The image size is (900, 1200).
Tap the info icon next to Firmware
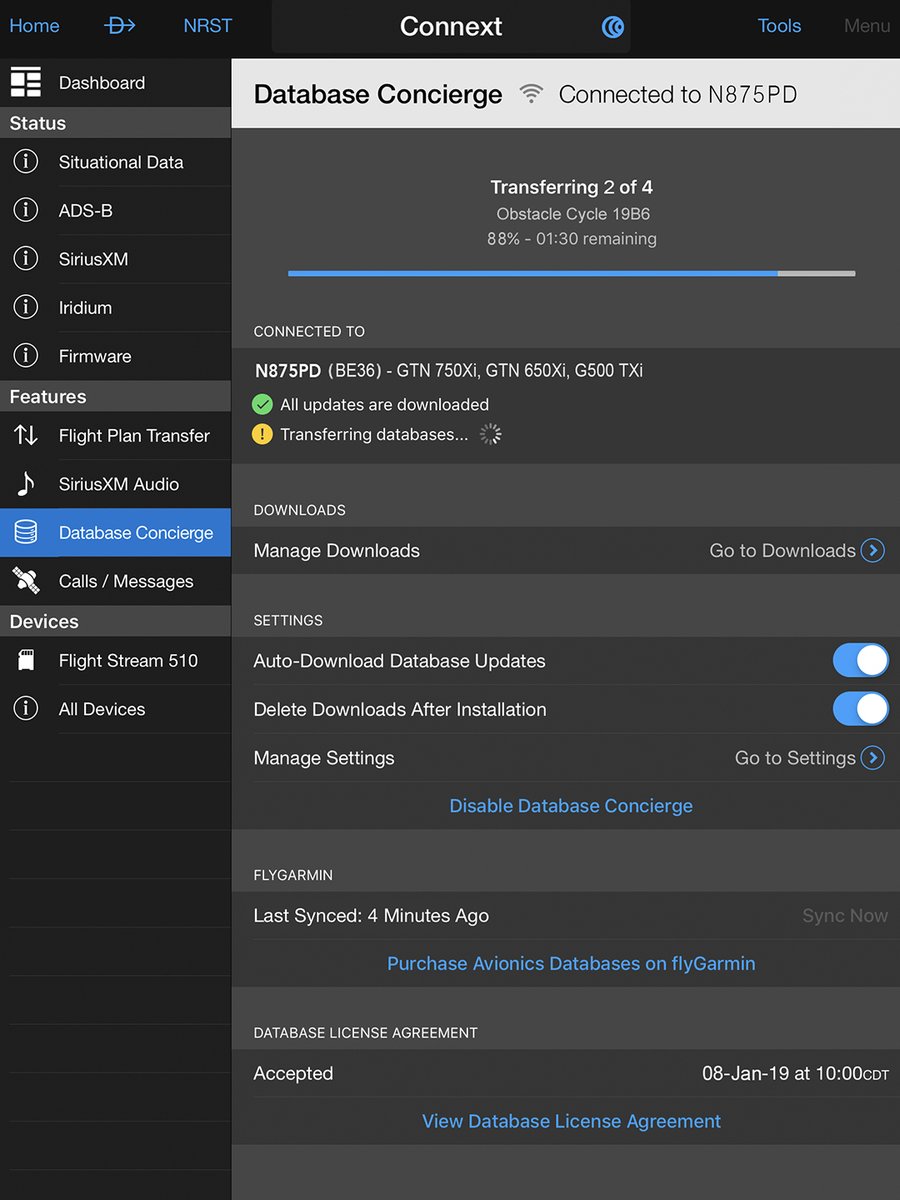pos(26,356)
